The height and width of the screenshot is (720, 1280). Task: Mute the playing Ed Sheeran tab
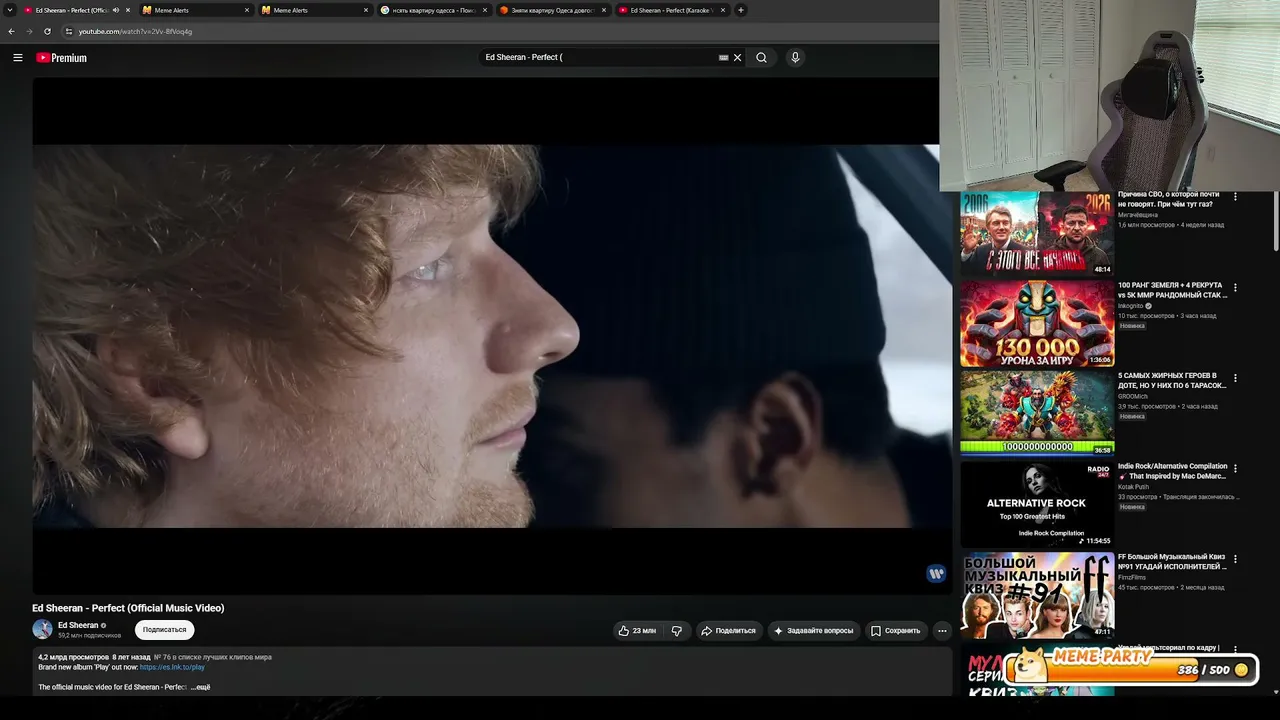coord(116,10)
